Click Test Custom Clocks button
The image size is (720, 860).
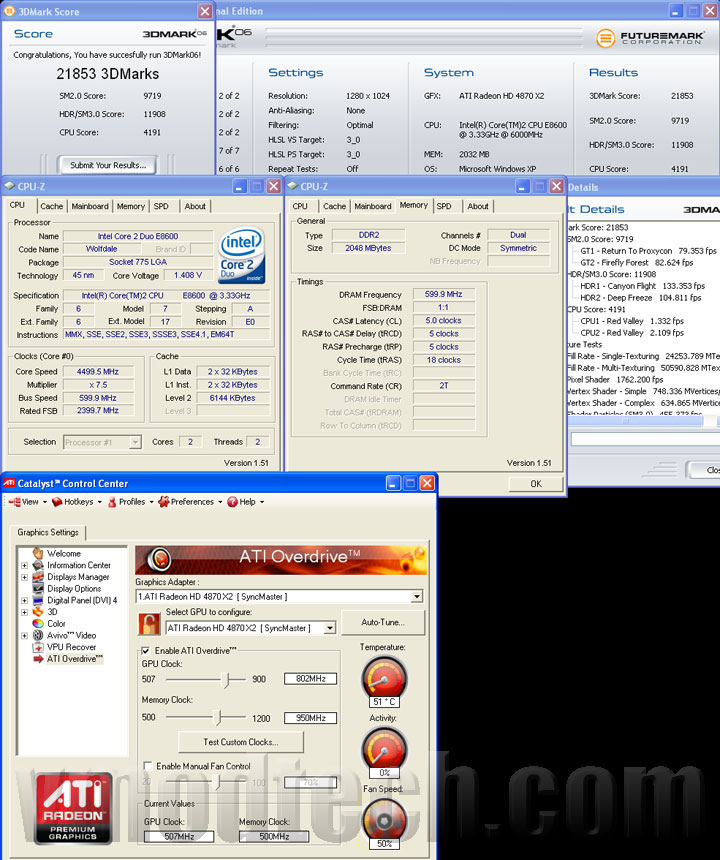coord(241,742)
